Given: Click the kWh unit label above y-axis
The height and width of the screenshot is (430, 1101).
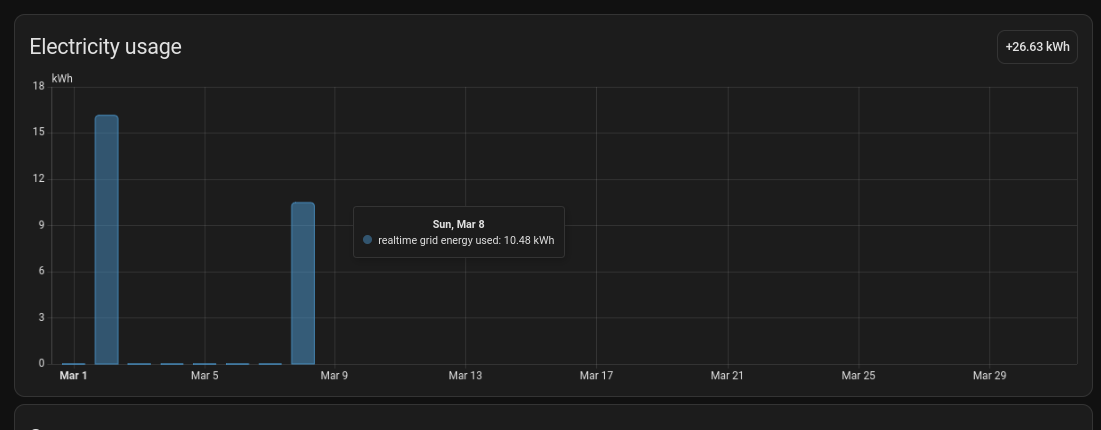Looking at the screenshot, I should tap(62, 78).
